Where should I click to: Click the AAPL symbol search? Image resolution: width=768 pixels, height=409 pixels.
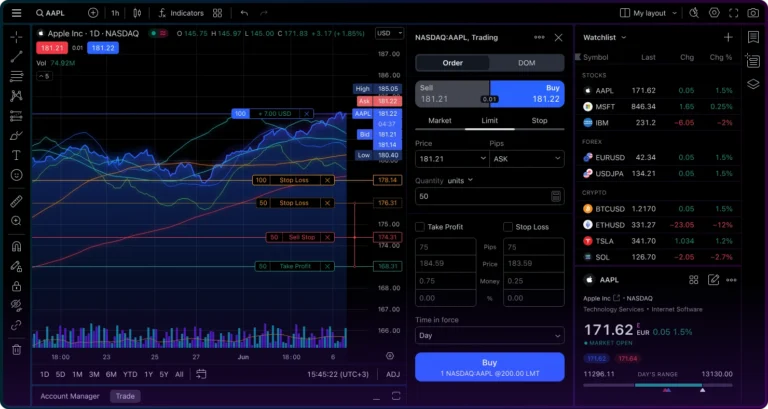tap(50, 13)
